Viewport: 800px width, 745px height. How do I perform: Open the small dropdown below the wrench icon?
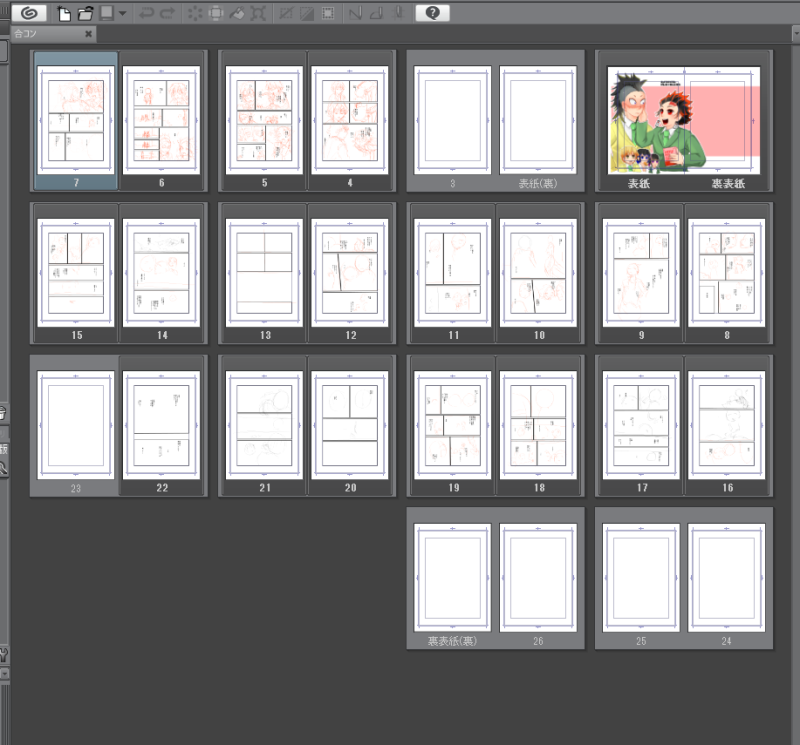pyautogui.click(x=4, y=674)
